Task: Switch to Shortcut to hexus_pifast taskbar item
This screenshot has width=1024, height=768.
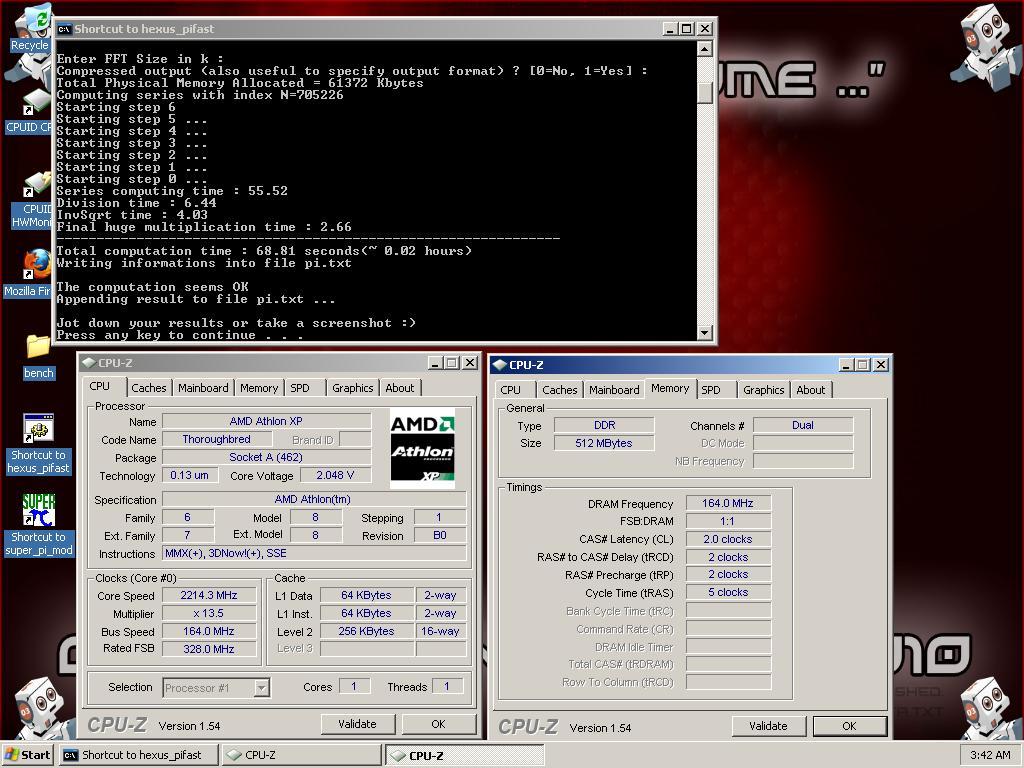Action: [x=138, y=755]
